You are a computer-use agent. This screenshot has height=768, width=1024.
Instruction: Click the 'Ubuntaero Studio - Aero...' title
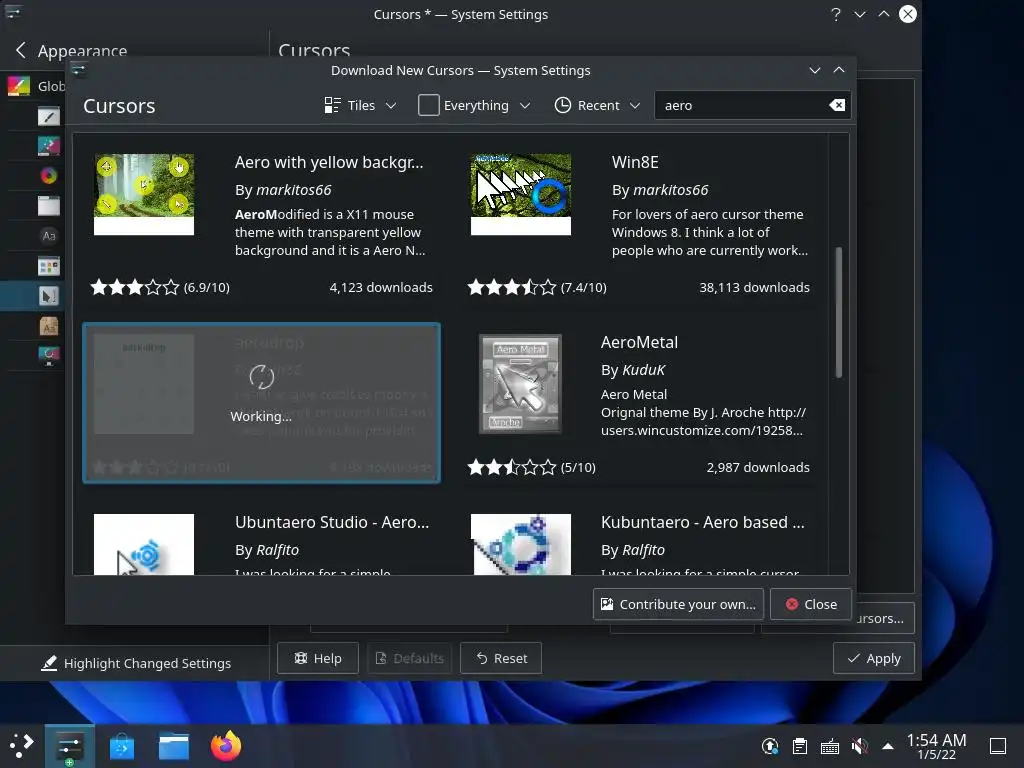click(332, 522)
